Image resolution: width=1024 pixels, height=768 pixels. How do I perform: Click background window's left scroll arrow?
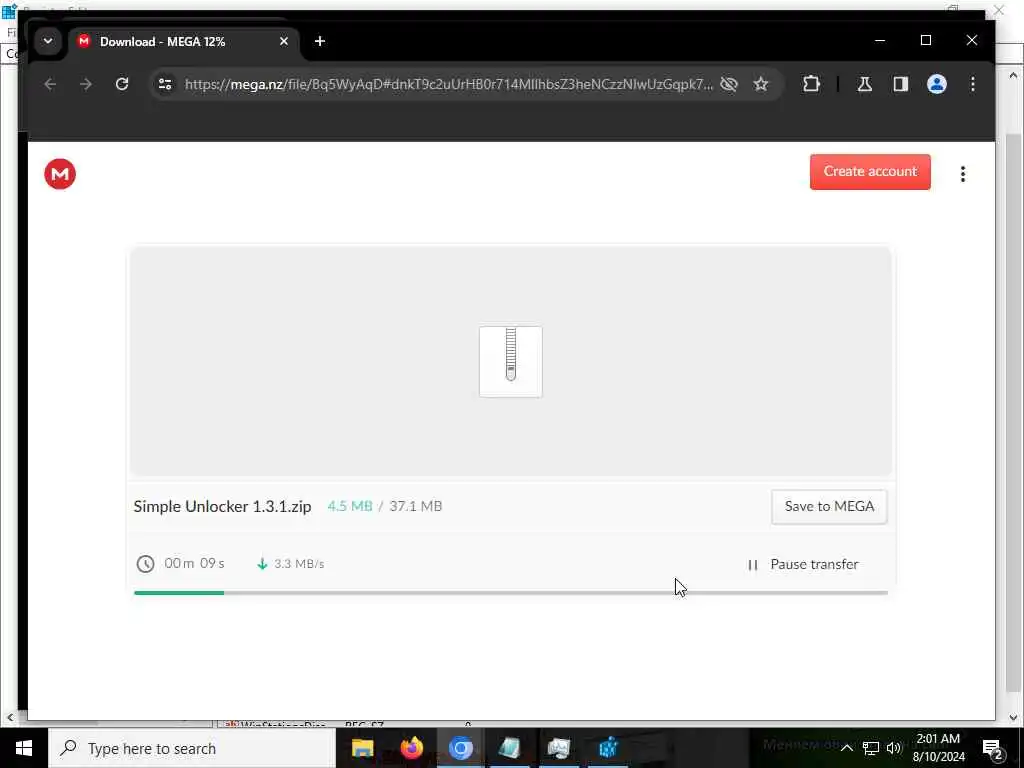pos(9,718)
